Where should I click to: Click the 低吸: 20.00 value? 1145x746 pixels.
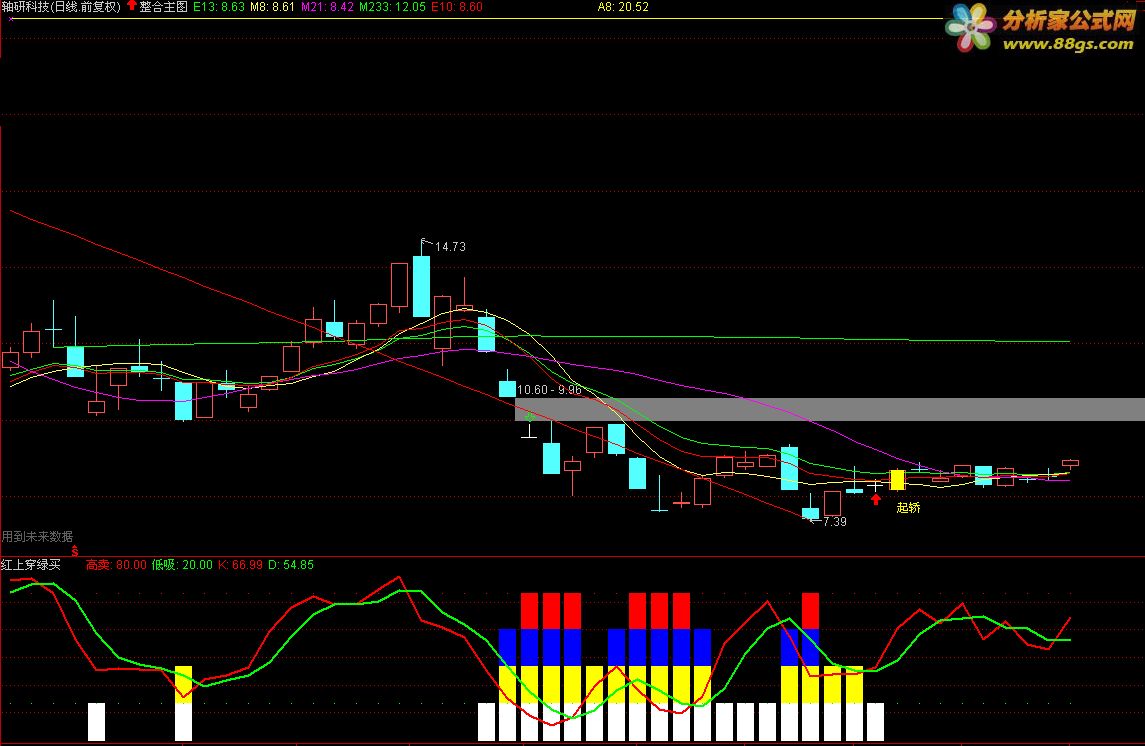(182, 564)
